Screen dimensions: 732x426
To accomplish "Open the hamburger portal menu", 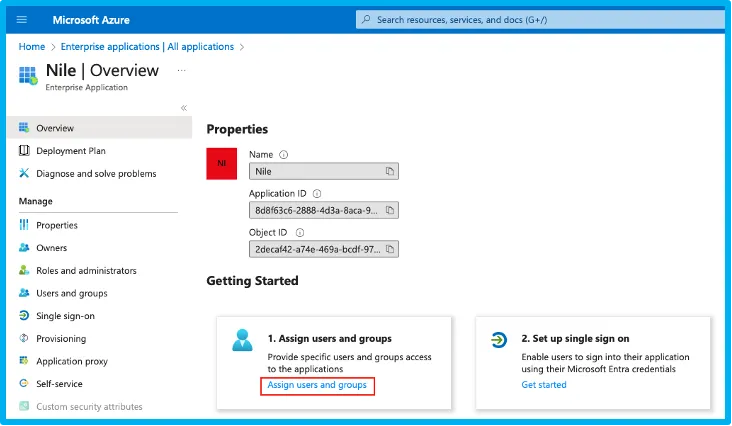I will tap(21, 20).
